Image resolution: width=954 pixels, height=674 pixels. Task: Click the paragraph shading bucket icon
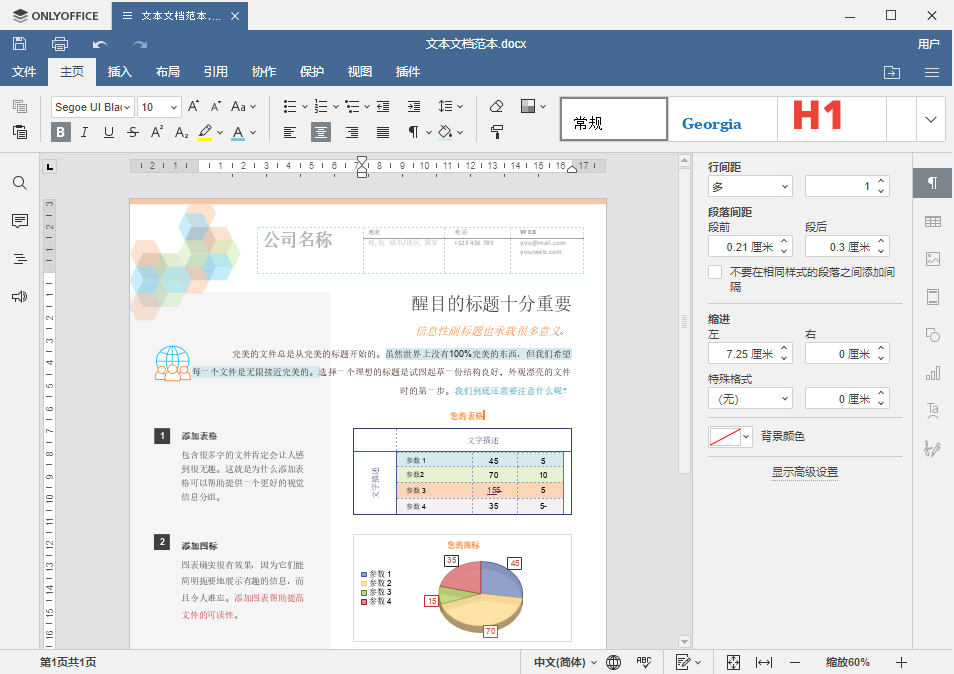point(445,132)
